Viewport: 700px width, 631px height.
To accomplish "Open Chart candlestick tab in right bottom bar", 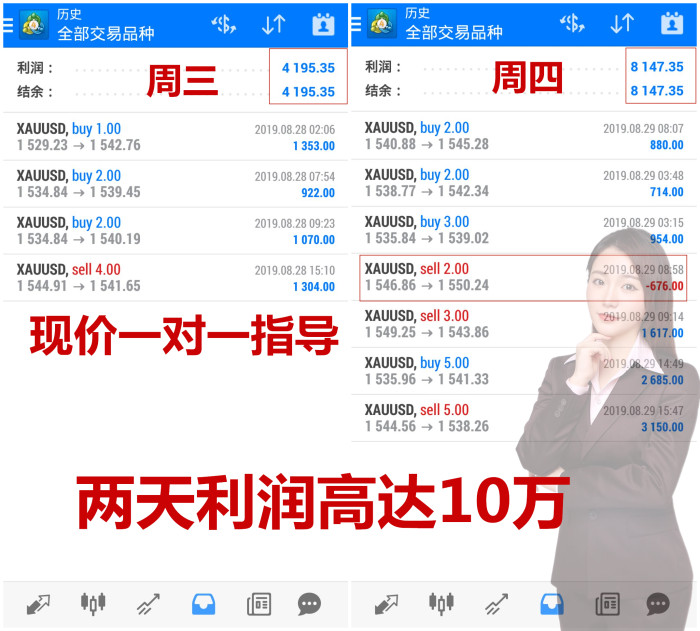I will click(441, 604).
